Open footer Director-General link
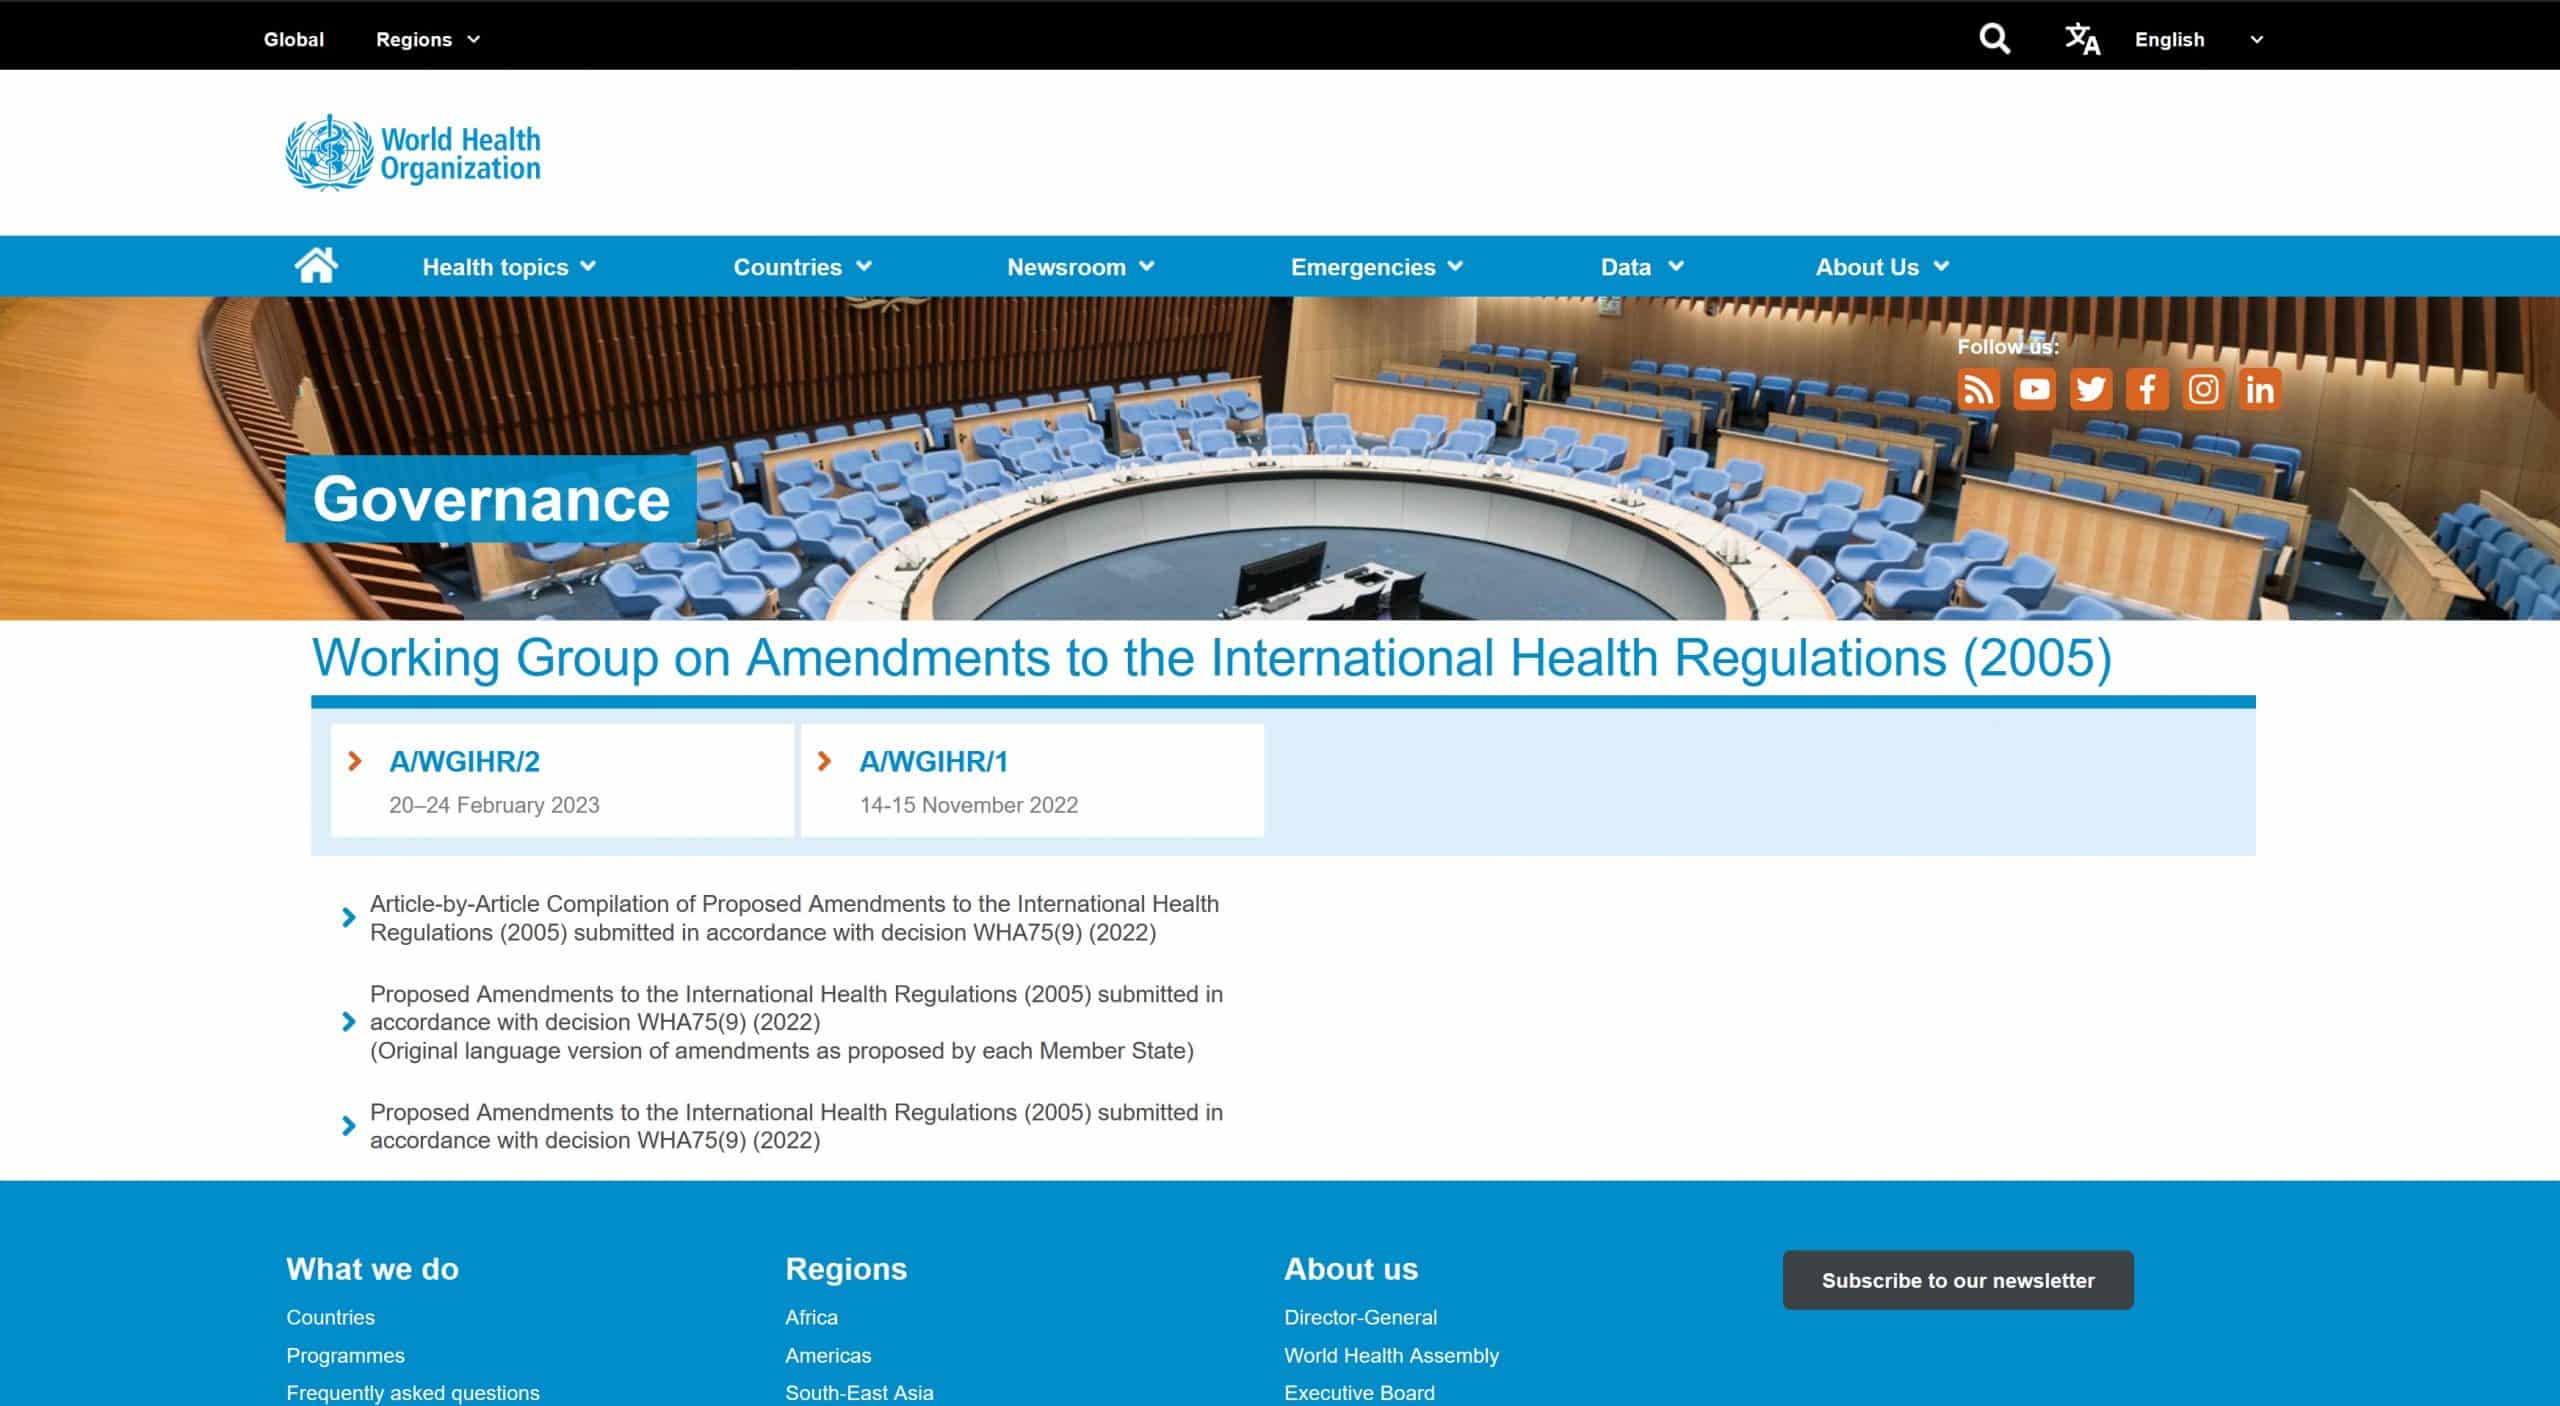The image size is (2560, 1406). [x=1360, y=1317]
